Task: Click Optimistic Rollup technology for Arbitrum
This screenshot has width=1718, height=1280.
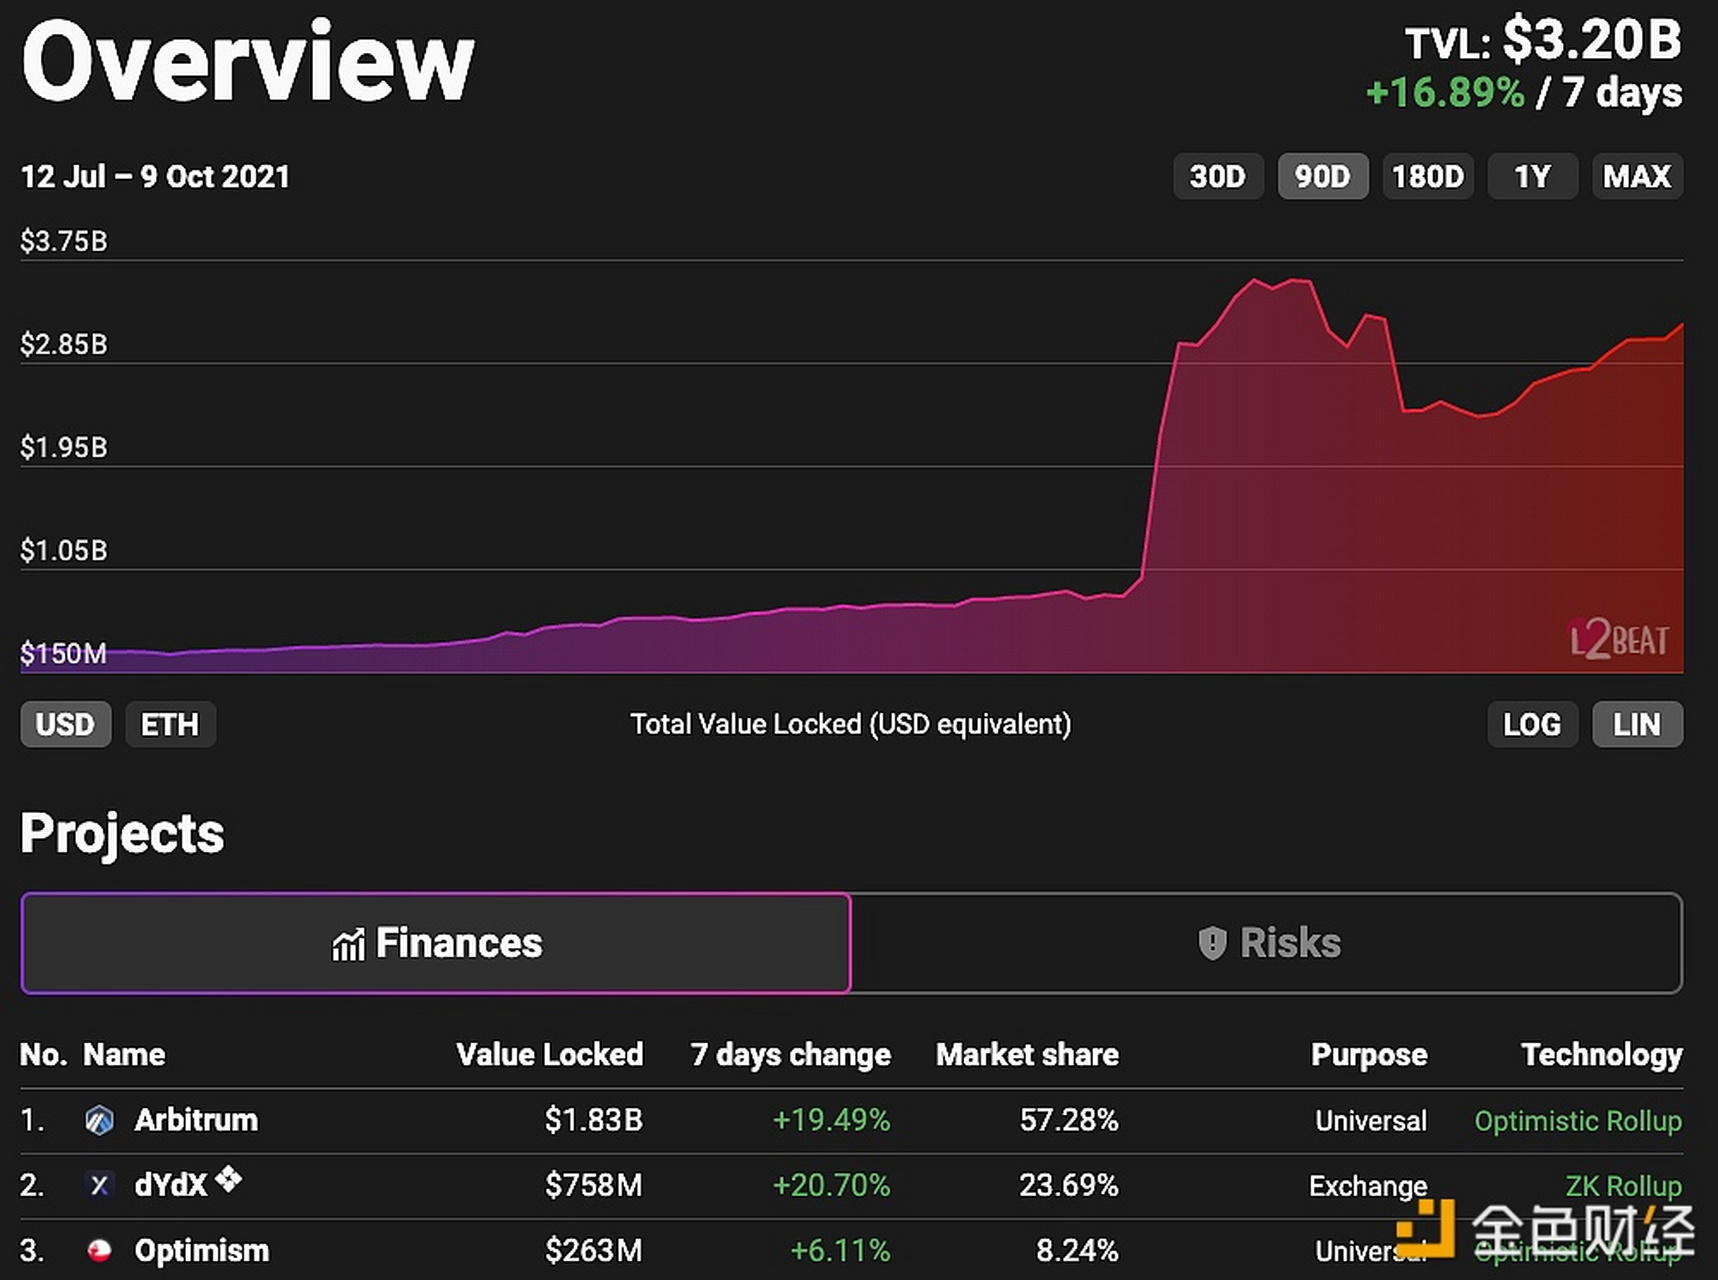Action: coord(1578,1121)
